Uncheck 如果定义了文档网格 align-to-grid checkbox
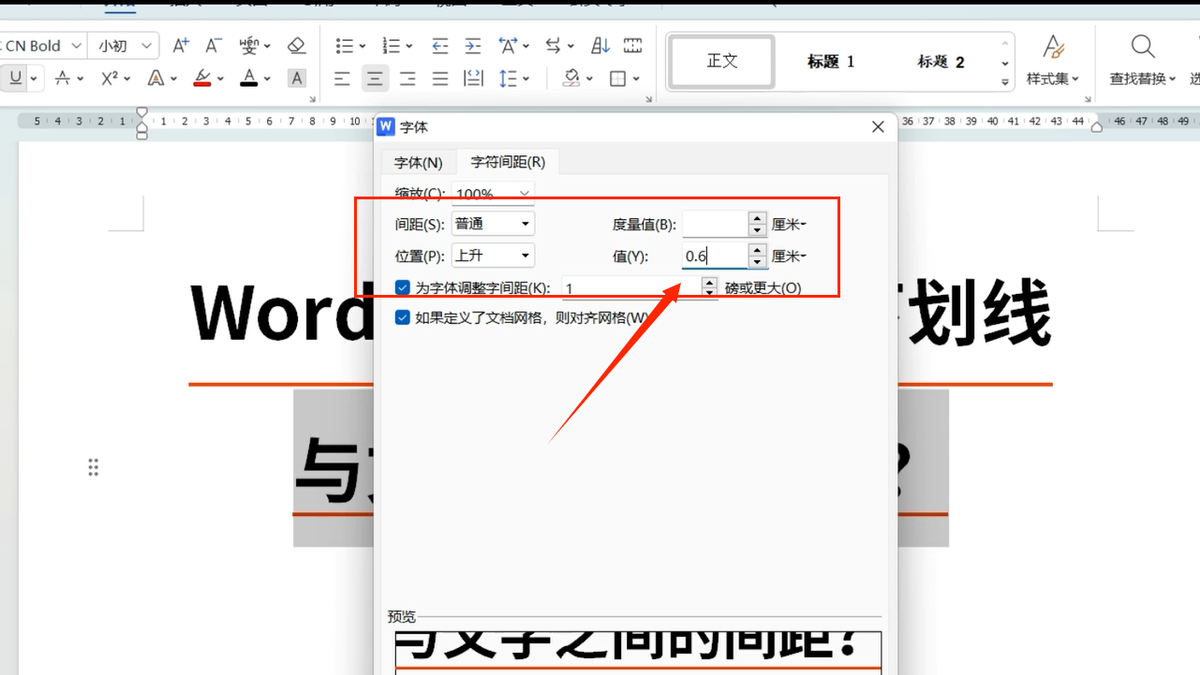 pyautogui.click(x=403, y=318)
